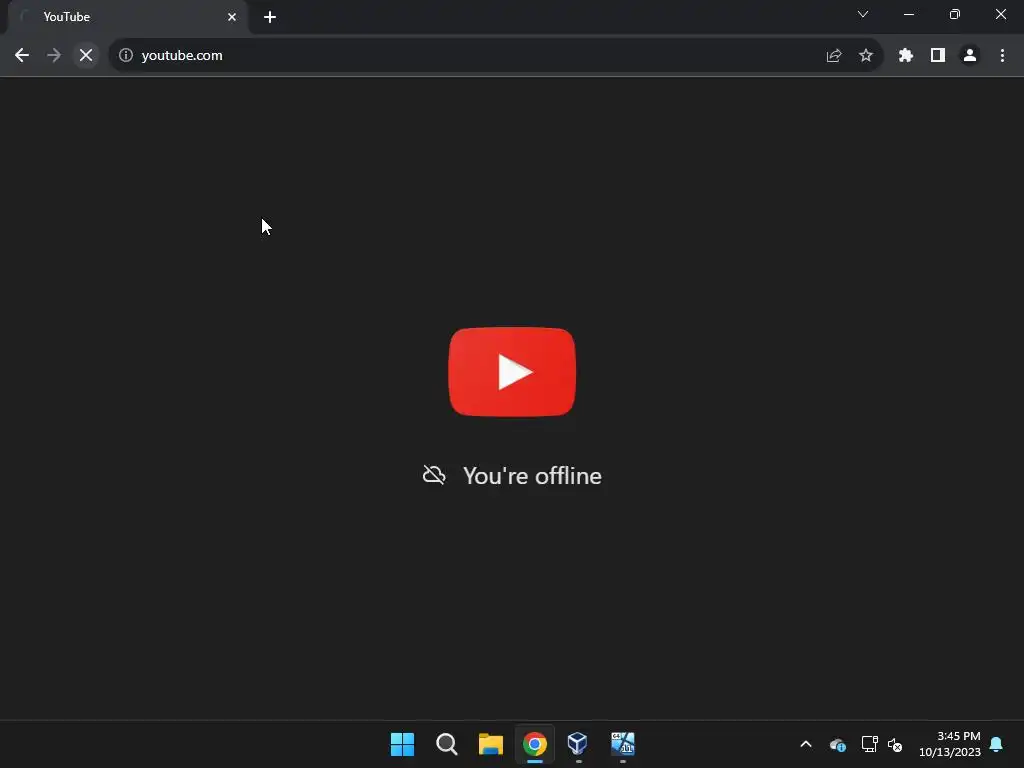The width and height of the screenshot is (1024, 768).
Task: Share this page icon
Action: click(x=834, y=56)
